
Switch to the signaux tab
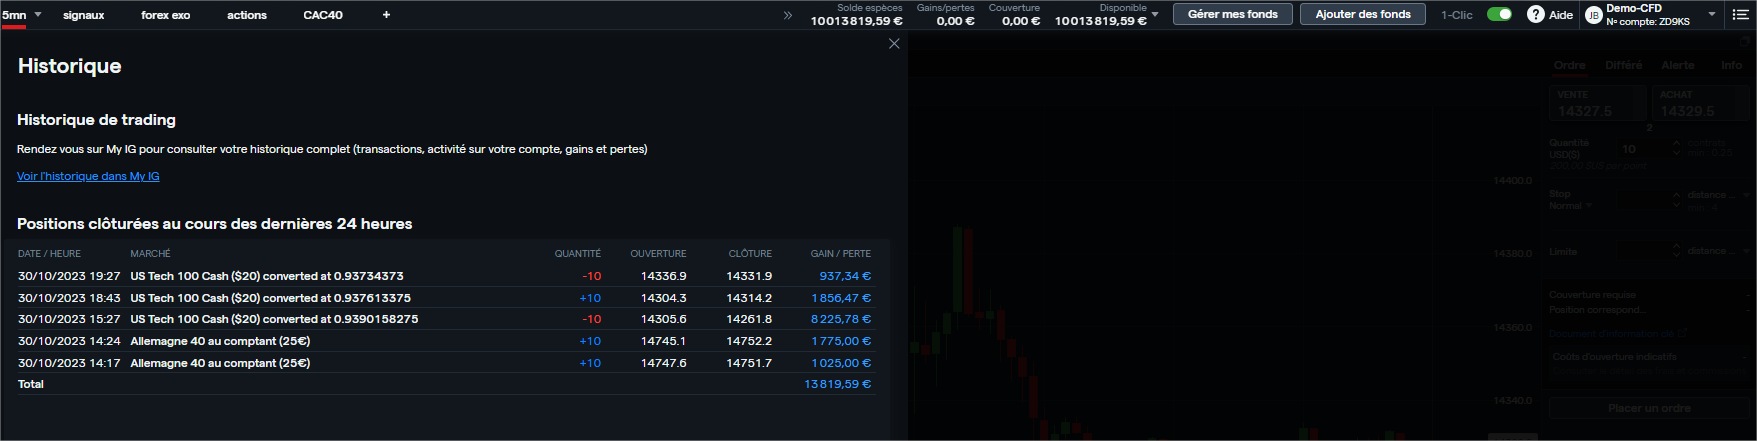(84, 15)
